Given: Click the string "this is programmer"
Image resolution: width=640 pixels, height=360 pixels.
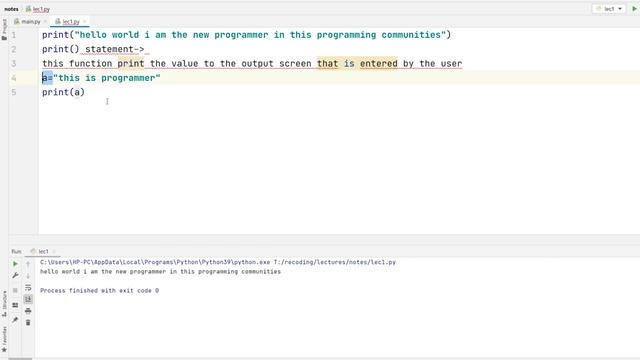Looking at the screenshot, I should pyautogui.click(x=107, y=78).
